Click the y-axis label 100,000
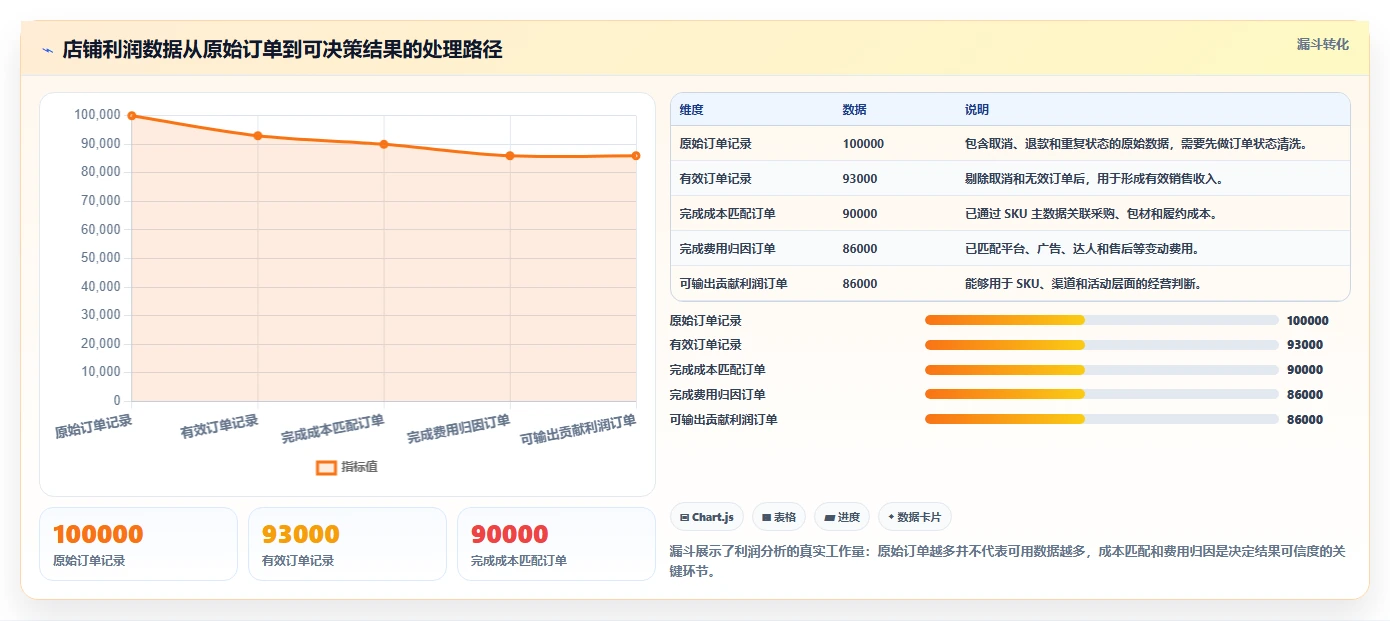 tap(97, 115)
